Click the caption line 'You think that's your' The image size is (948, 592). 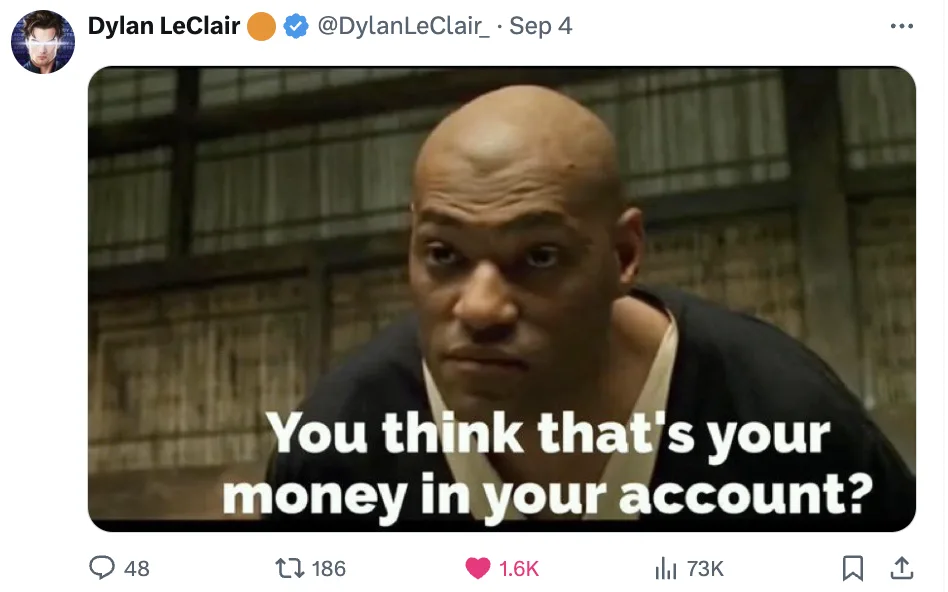click(548, 434)
